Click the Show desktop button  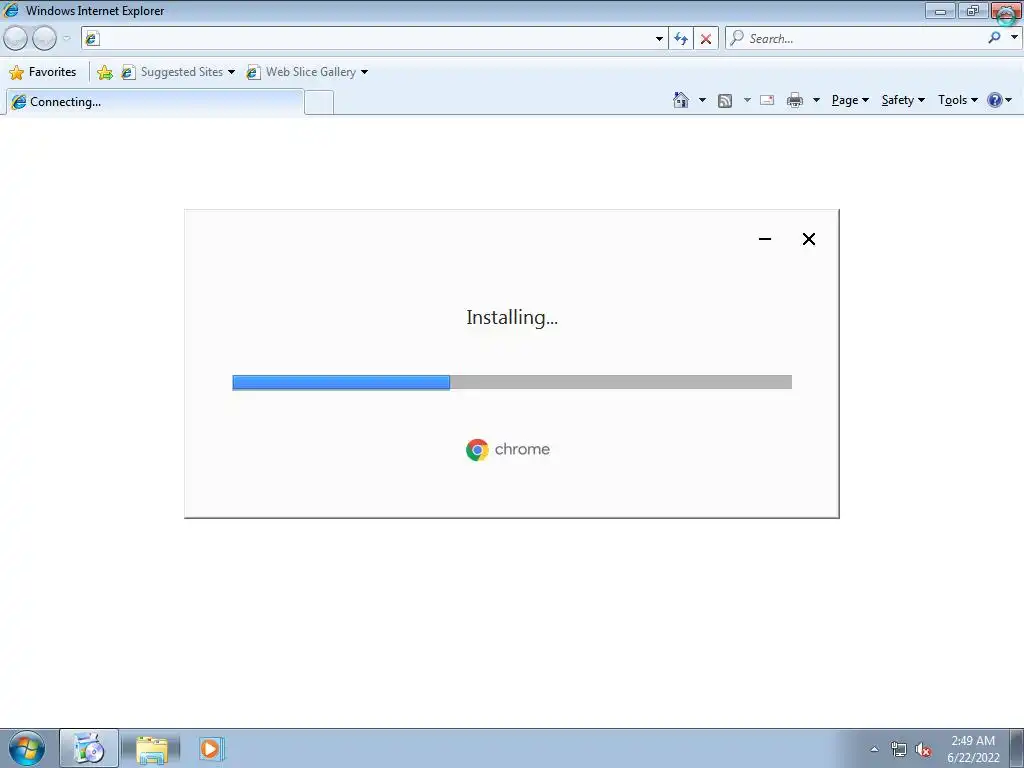point(1017,748)
